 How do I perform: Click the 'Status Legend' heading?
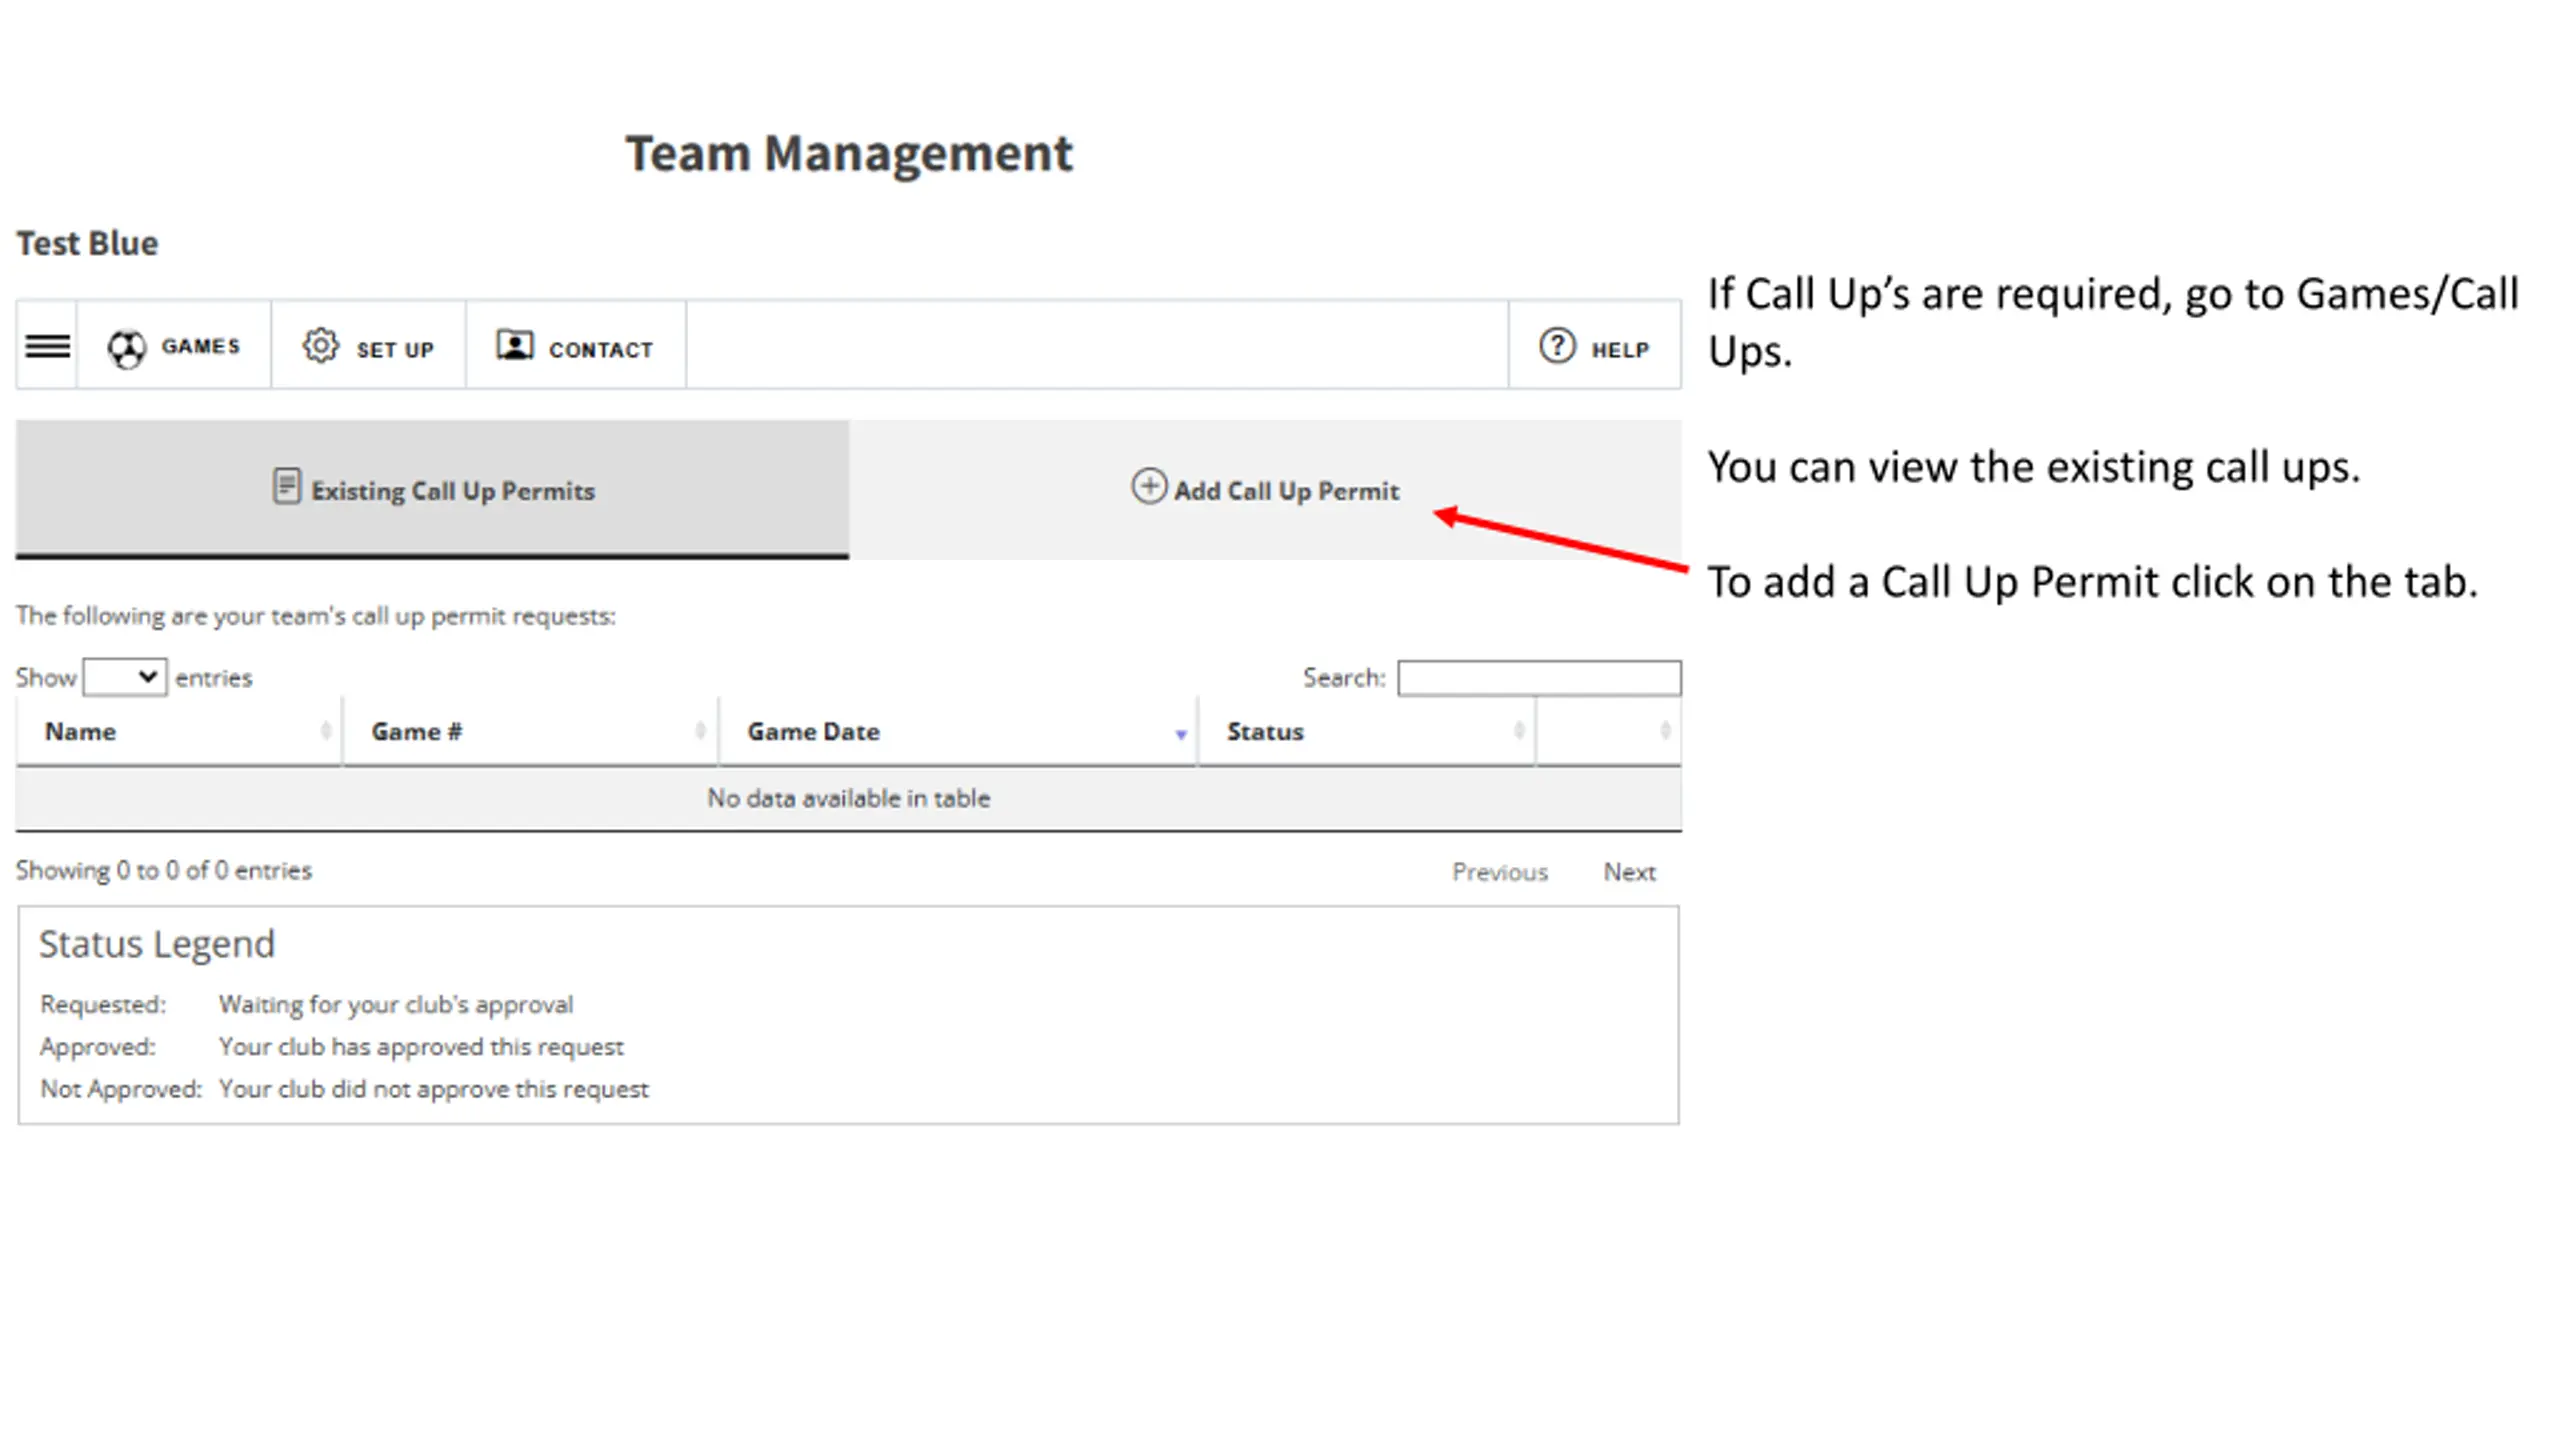157,944
